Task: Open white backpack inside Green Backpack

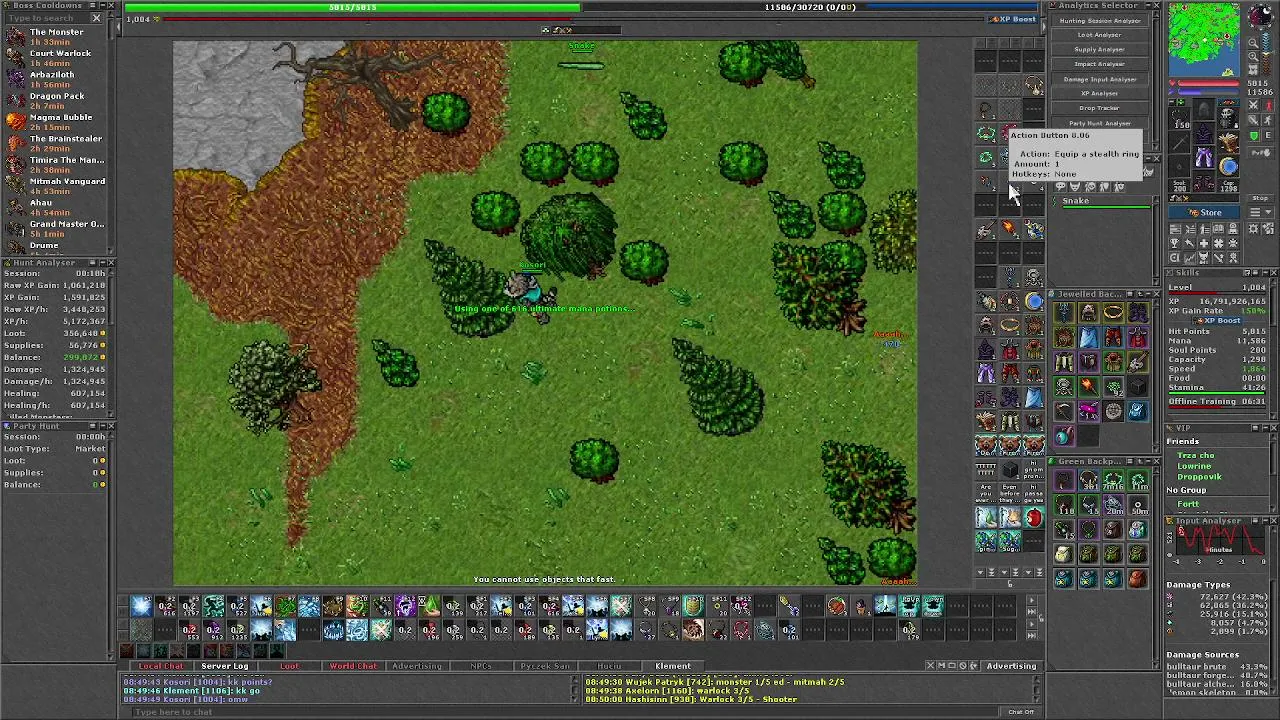Action: coord(1063,553)
